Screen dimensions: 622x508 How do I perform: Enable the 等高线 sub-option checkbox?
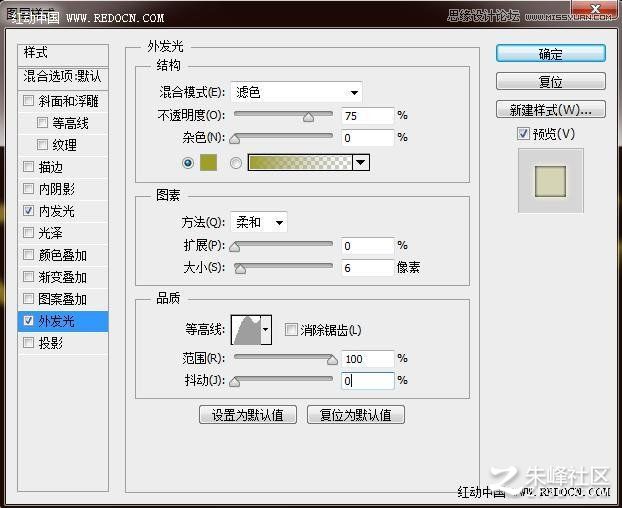click(x=42, y=123)
